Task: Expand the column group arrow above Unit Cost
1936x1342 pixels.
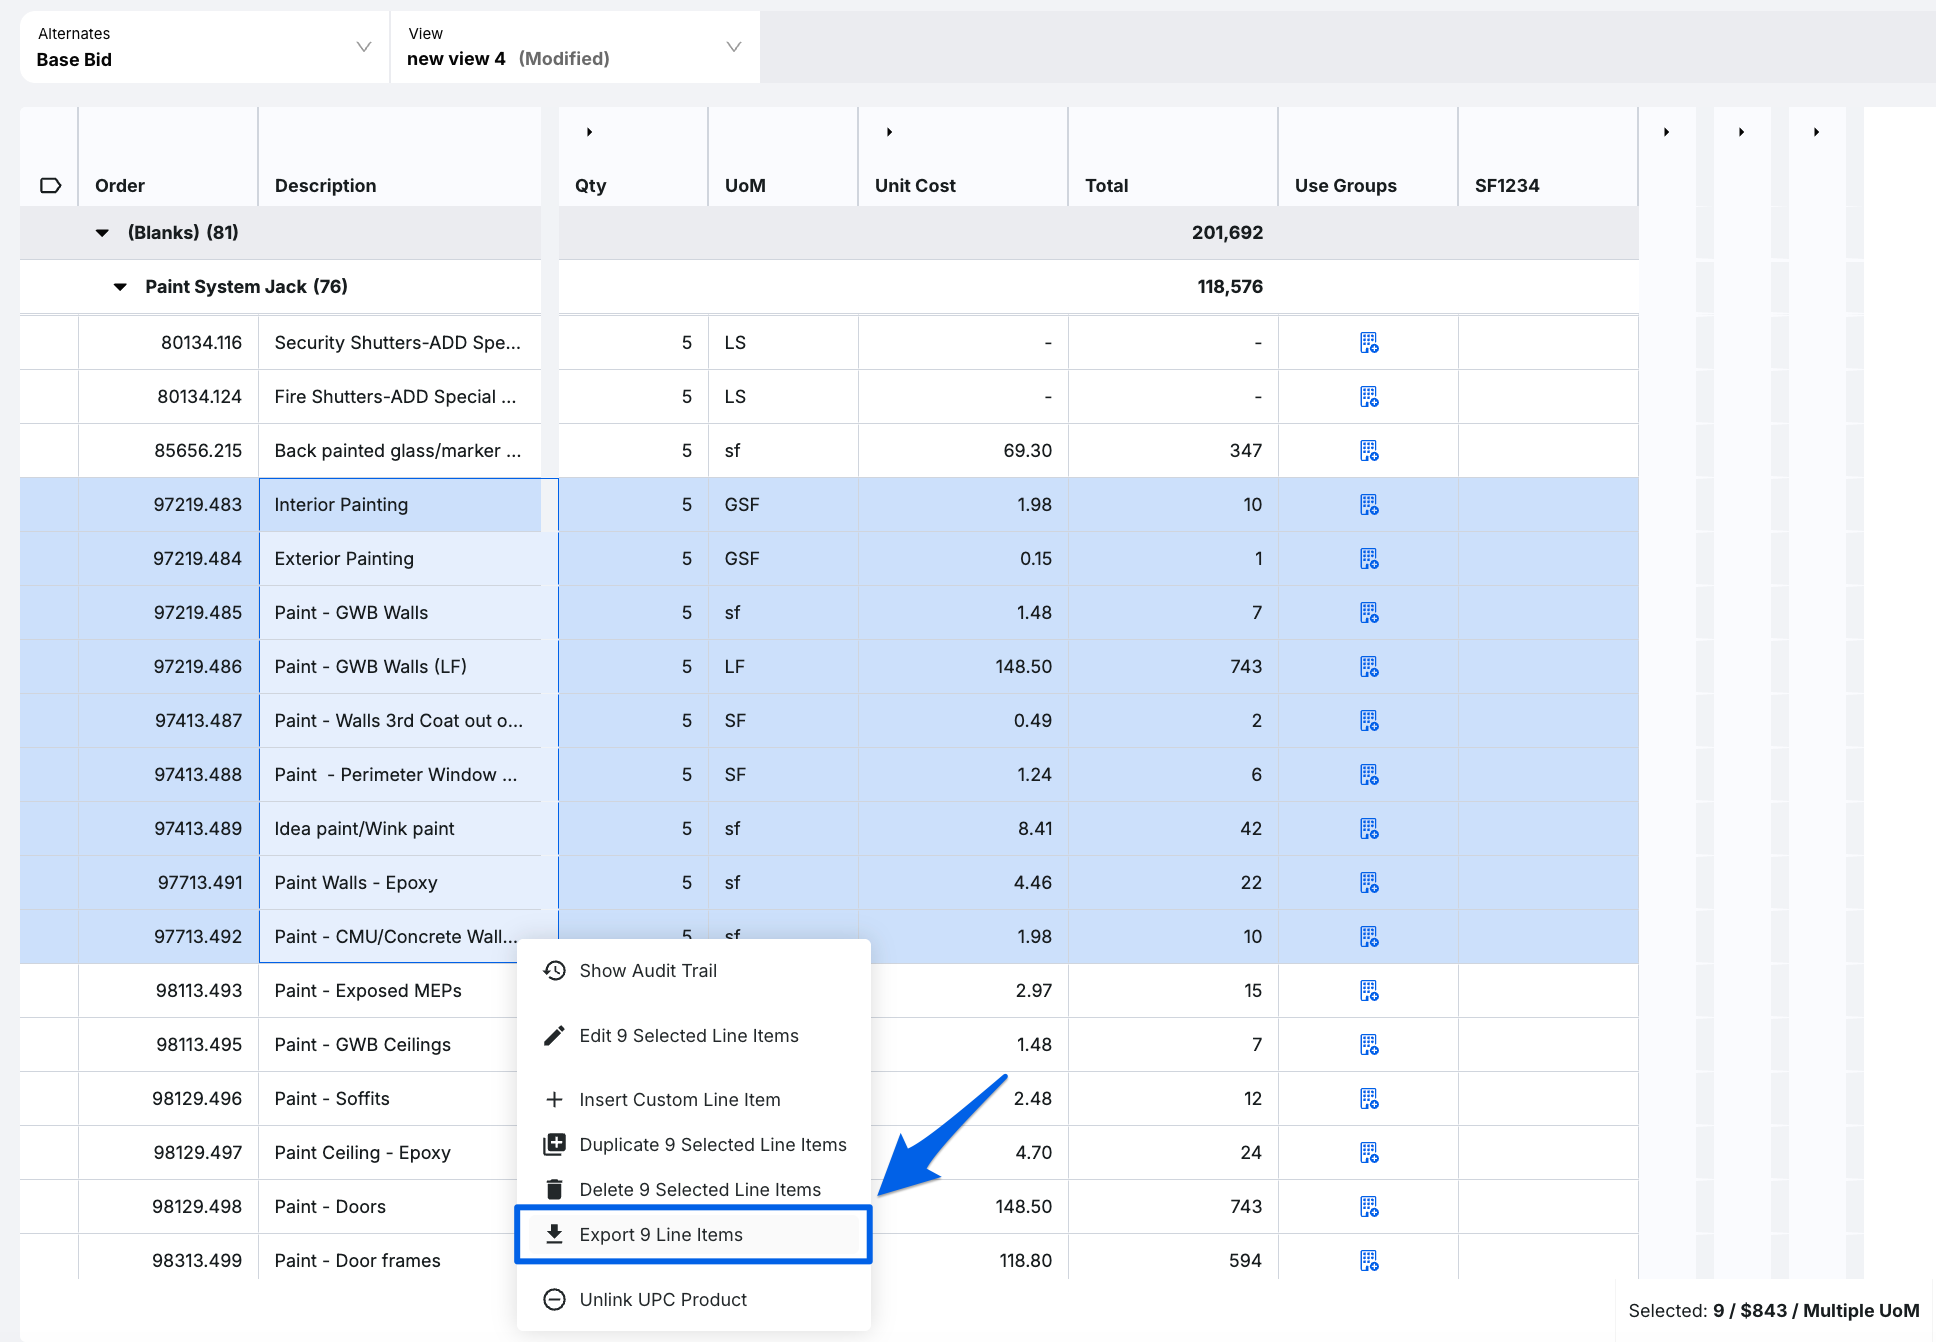Action: click(x=889, y=132)
